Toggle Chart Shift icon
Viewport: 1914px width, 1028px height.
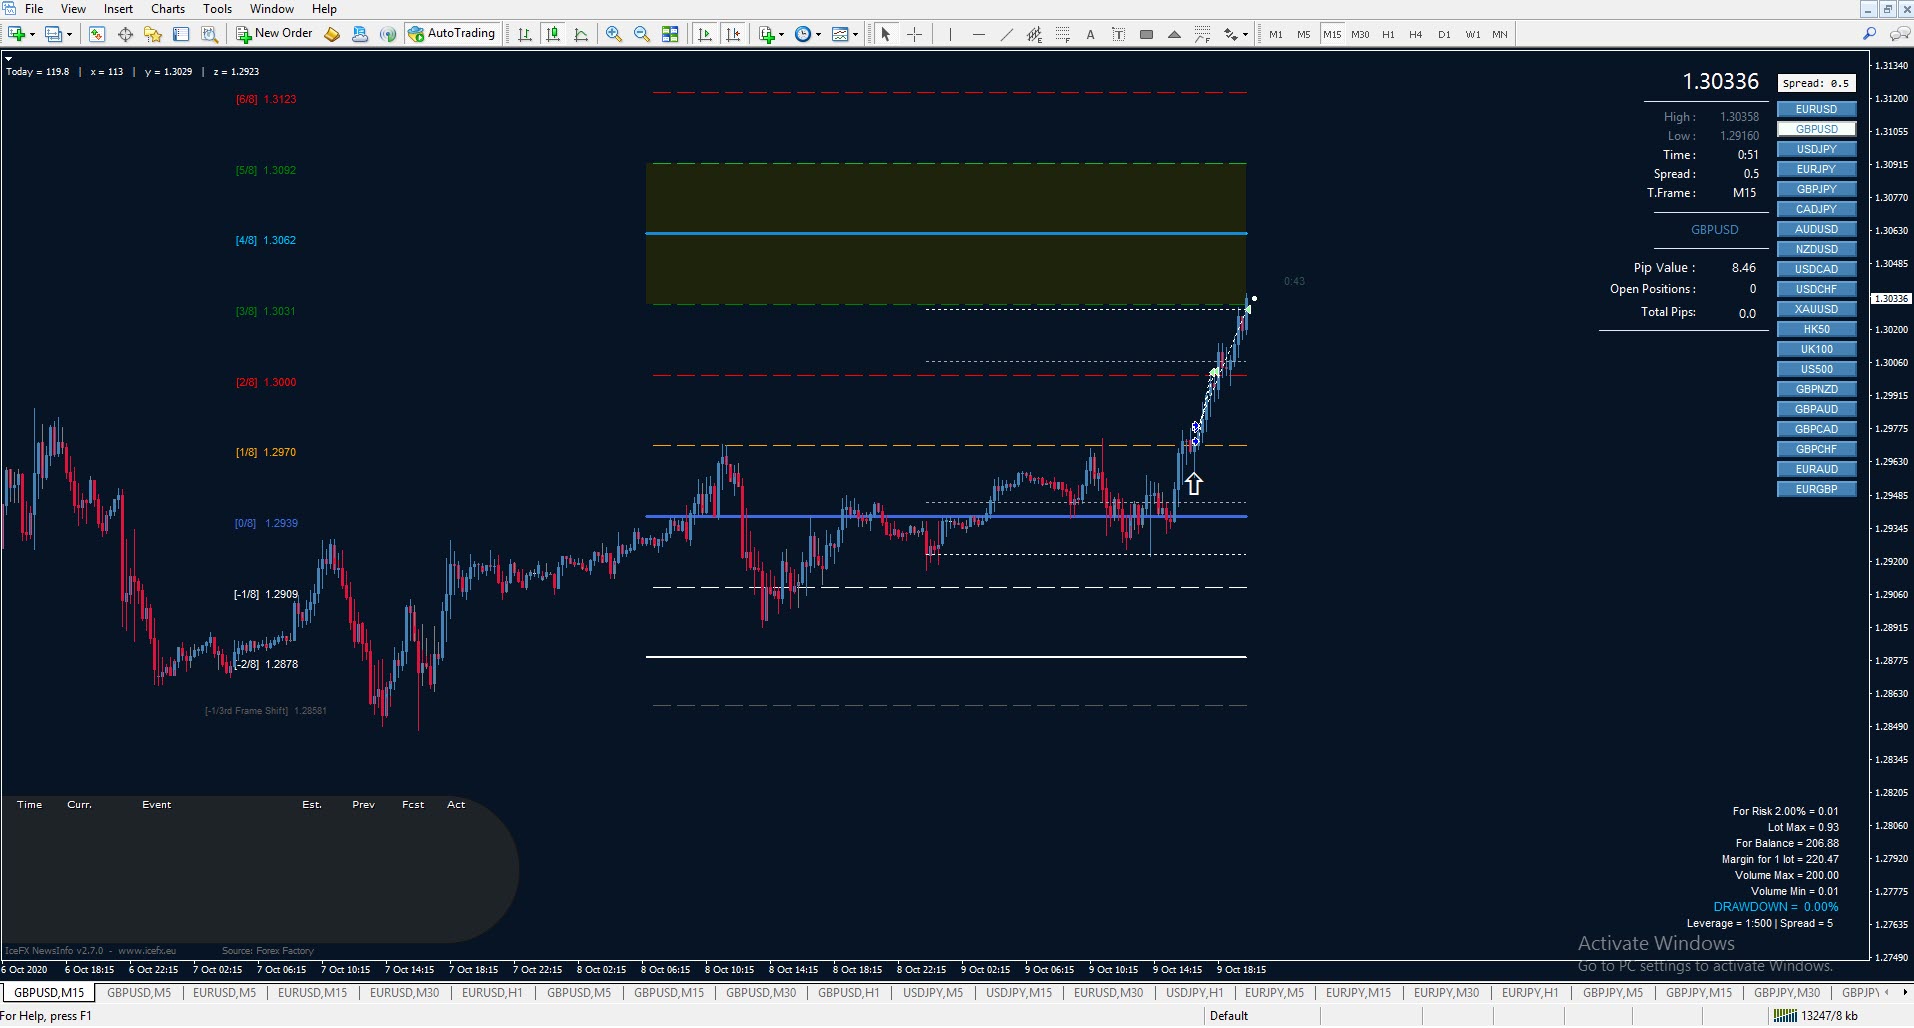[x=734, y=34]
